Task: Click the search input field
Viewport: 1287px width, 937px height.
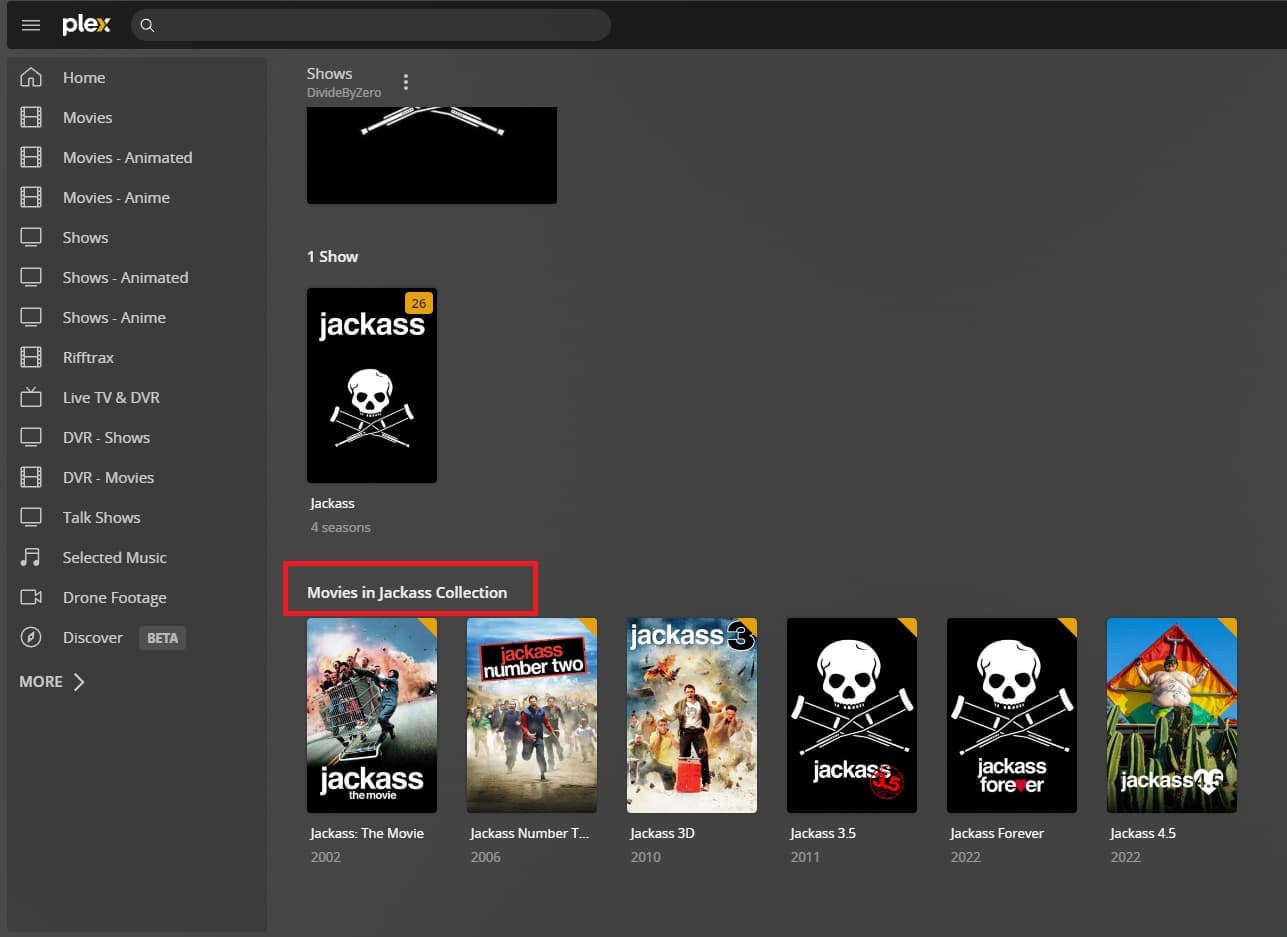Action: coord(371,25)
